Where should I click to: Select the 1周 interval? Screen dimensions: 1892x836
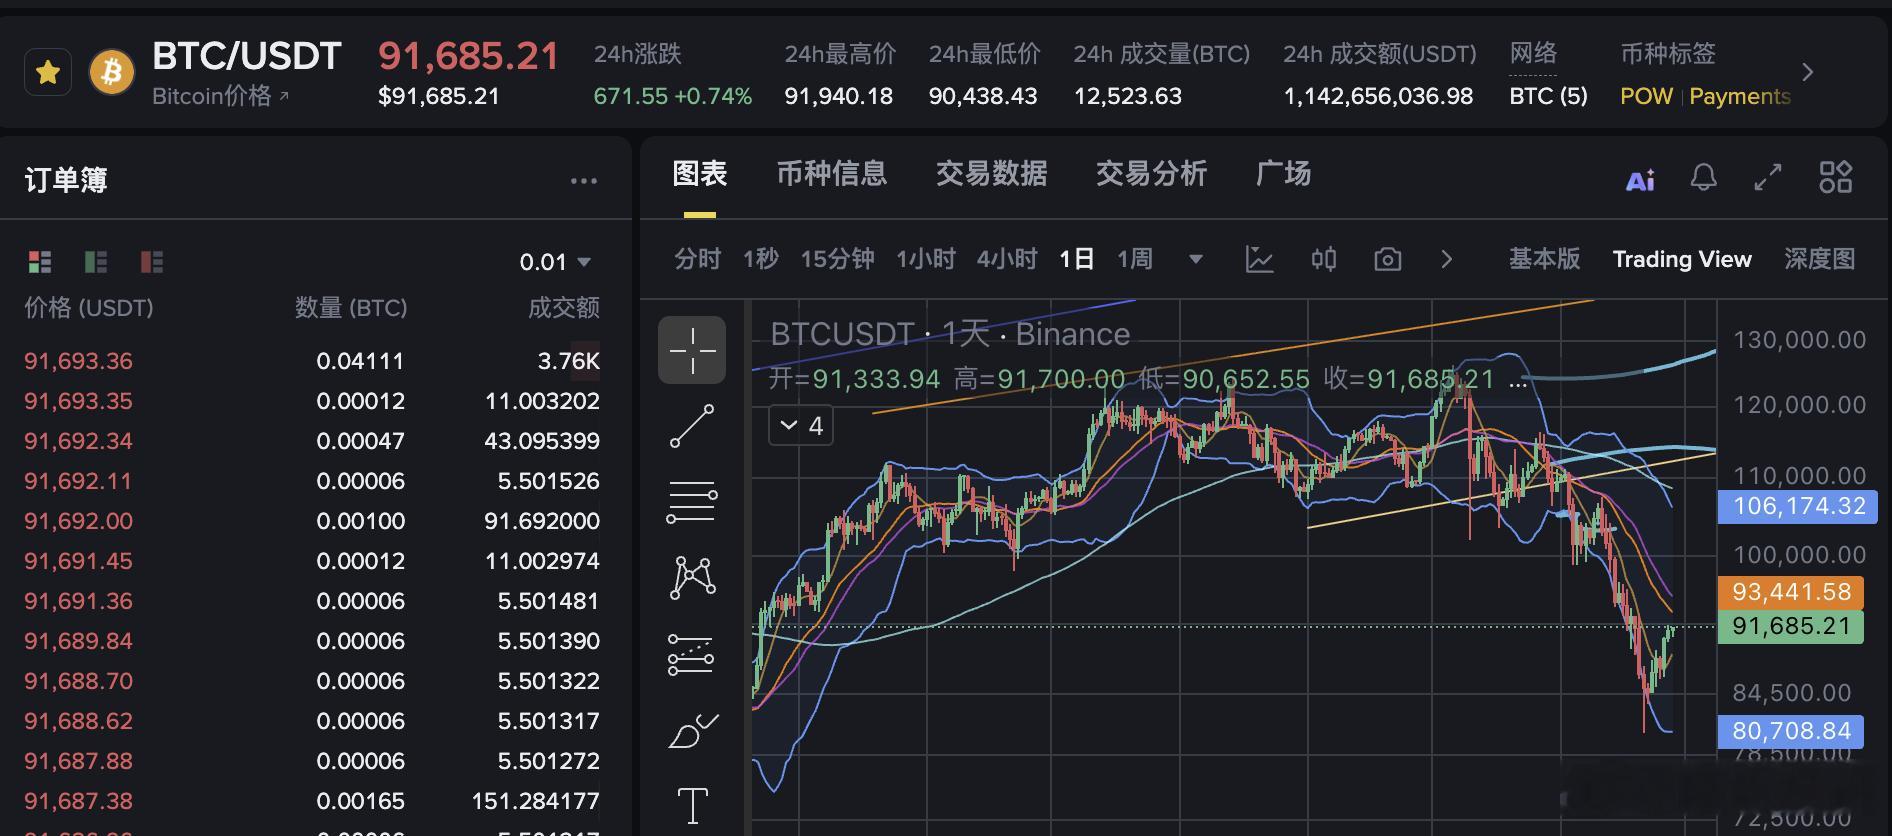coord(1135,259)
